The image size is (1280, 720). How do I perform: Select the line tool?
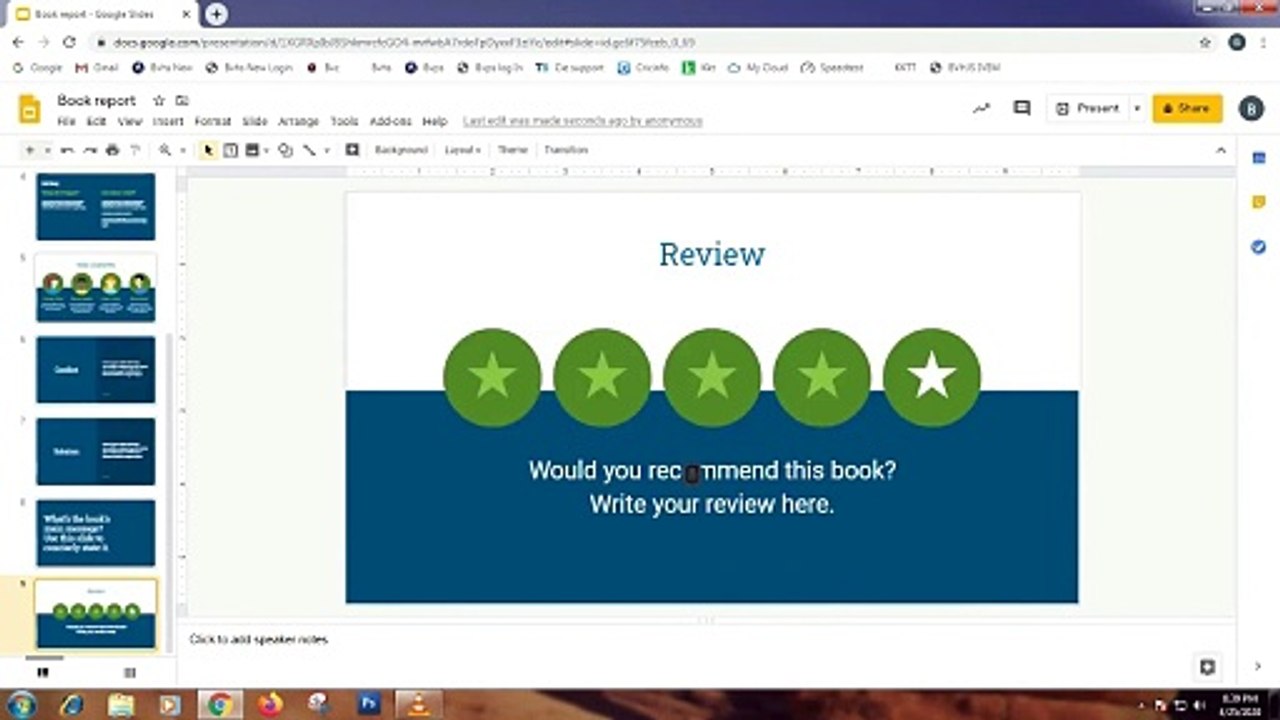(x=309, y=150)
